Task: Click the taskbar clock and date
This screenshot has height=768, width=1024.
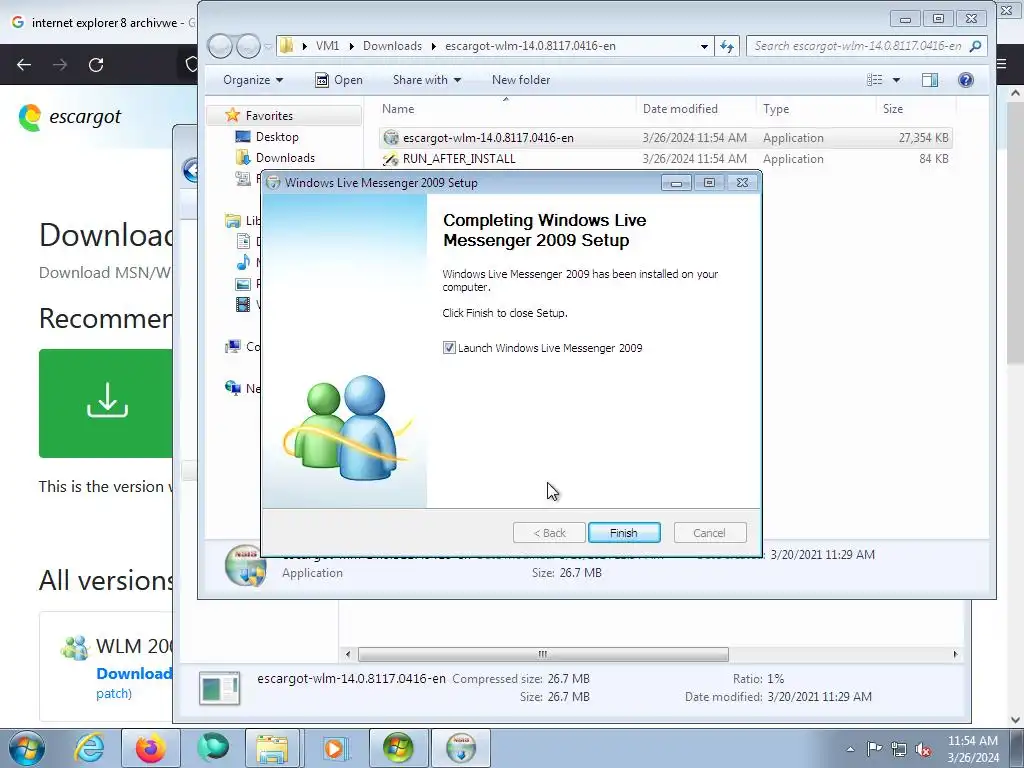Action: click(973, 749)
